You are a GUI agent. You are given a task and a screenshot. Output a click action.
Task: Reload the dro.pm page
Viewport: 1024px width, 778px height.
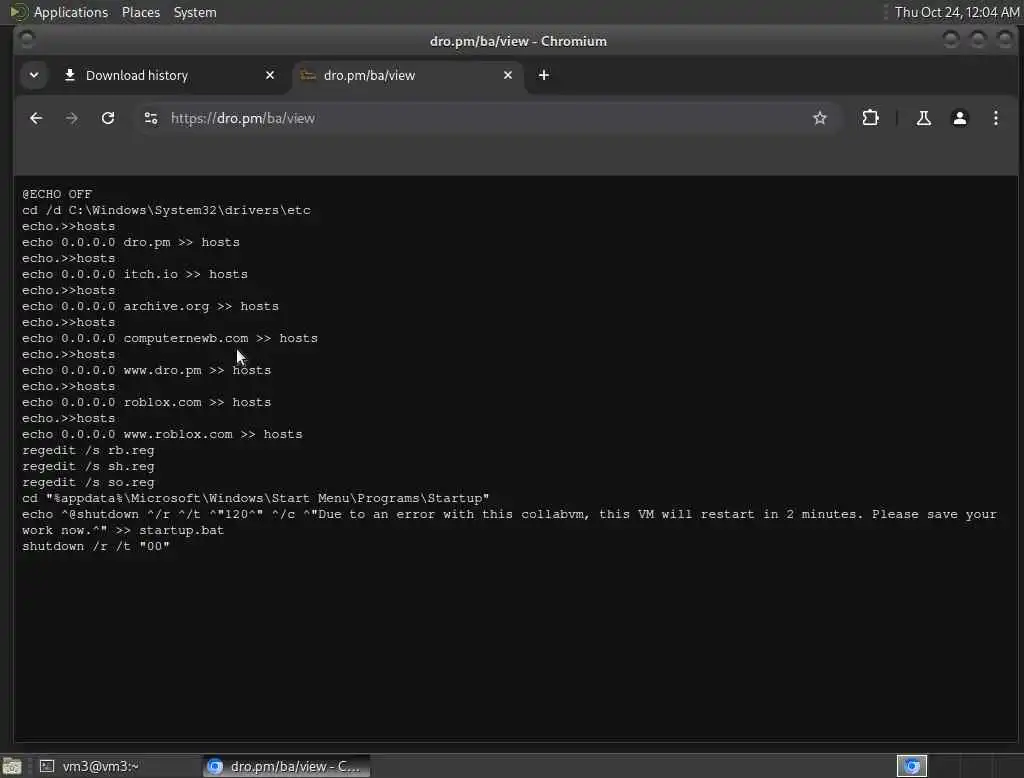coord(108,118)
